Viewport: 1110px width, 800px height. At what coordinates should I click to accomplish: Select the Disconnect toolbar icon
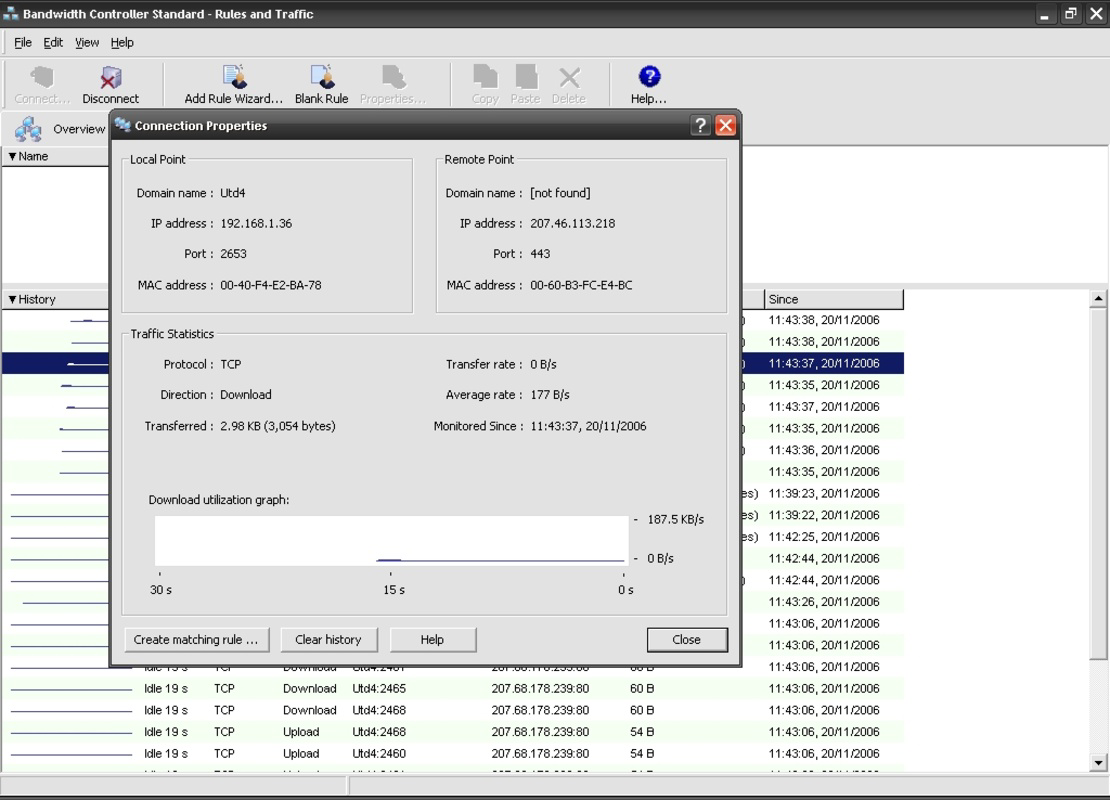(x=110, y=82)
